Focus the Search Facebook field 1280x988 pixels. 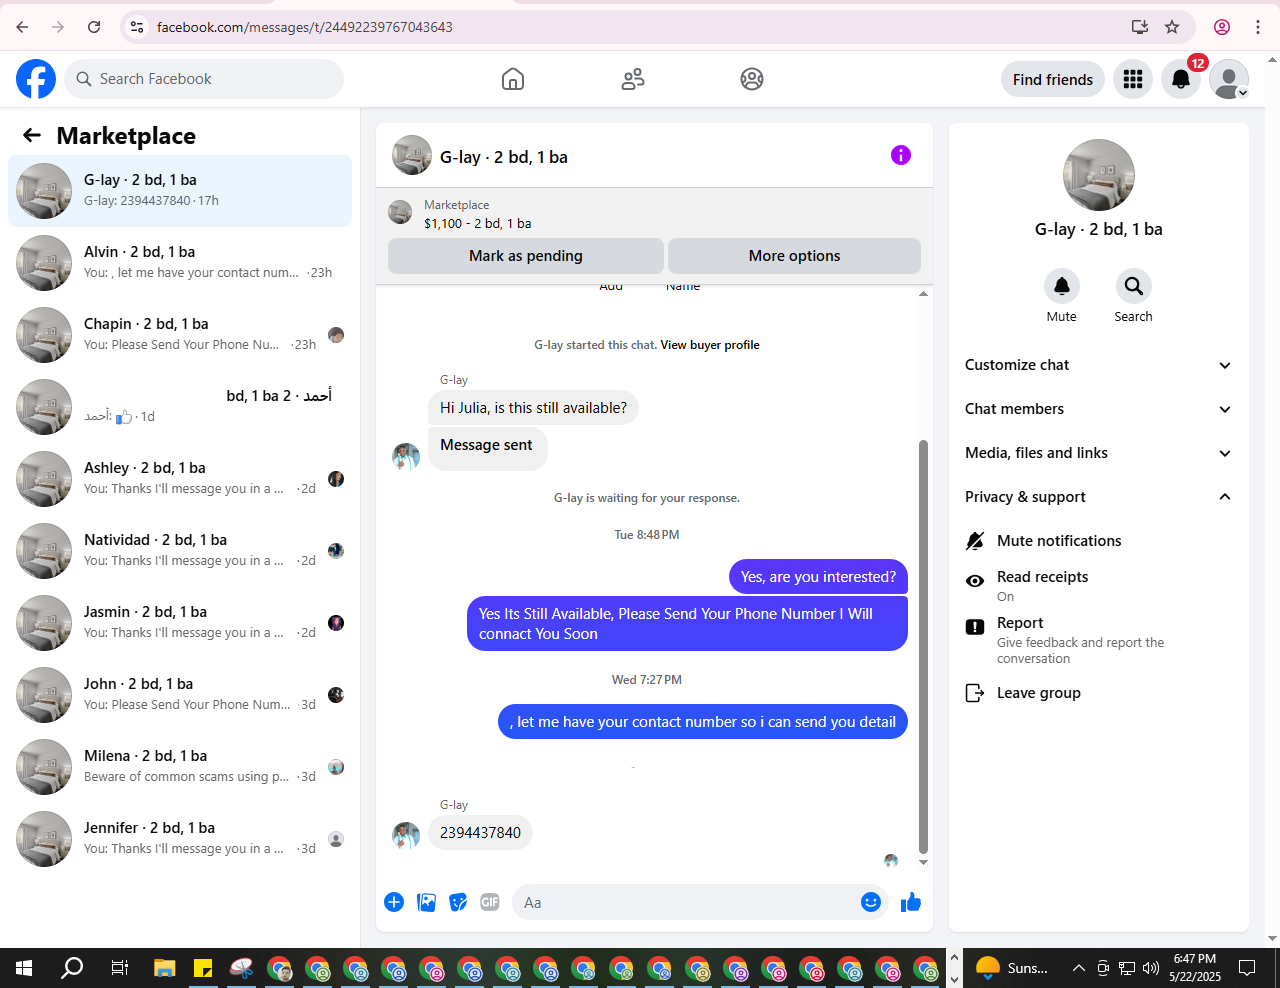click(204, 79)
